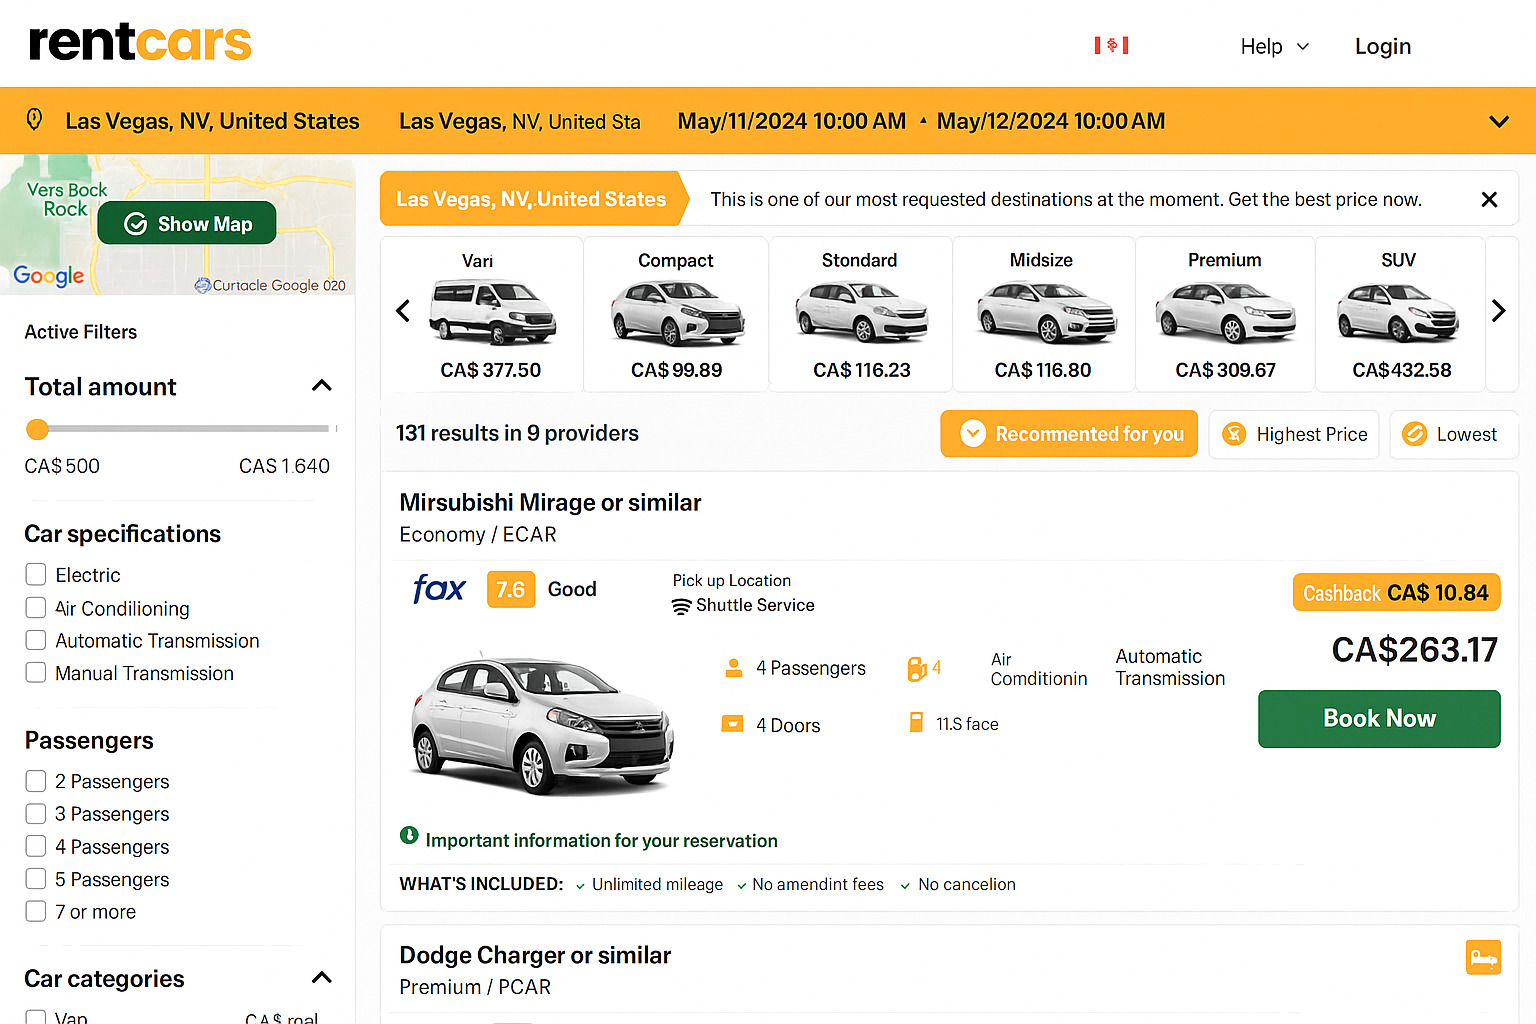
Task: Expand the search bar details chevron
Action: [1498, 122]
